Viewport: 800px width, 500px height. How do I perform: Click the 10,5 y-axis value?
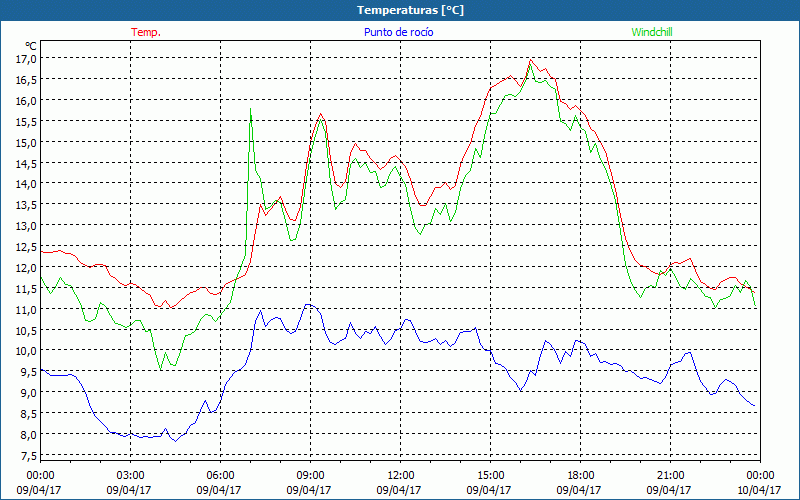coord(28,330)
